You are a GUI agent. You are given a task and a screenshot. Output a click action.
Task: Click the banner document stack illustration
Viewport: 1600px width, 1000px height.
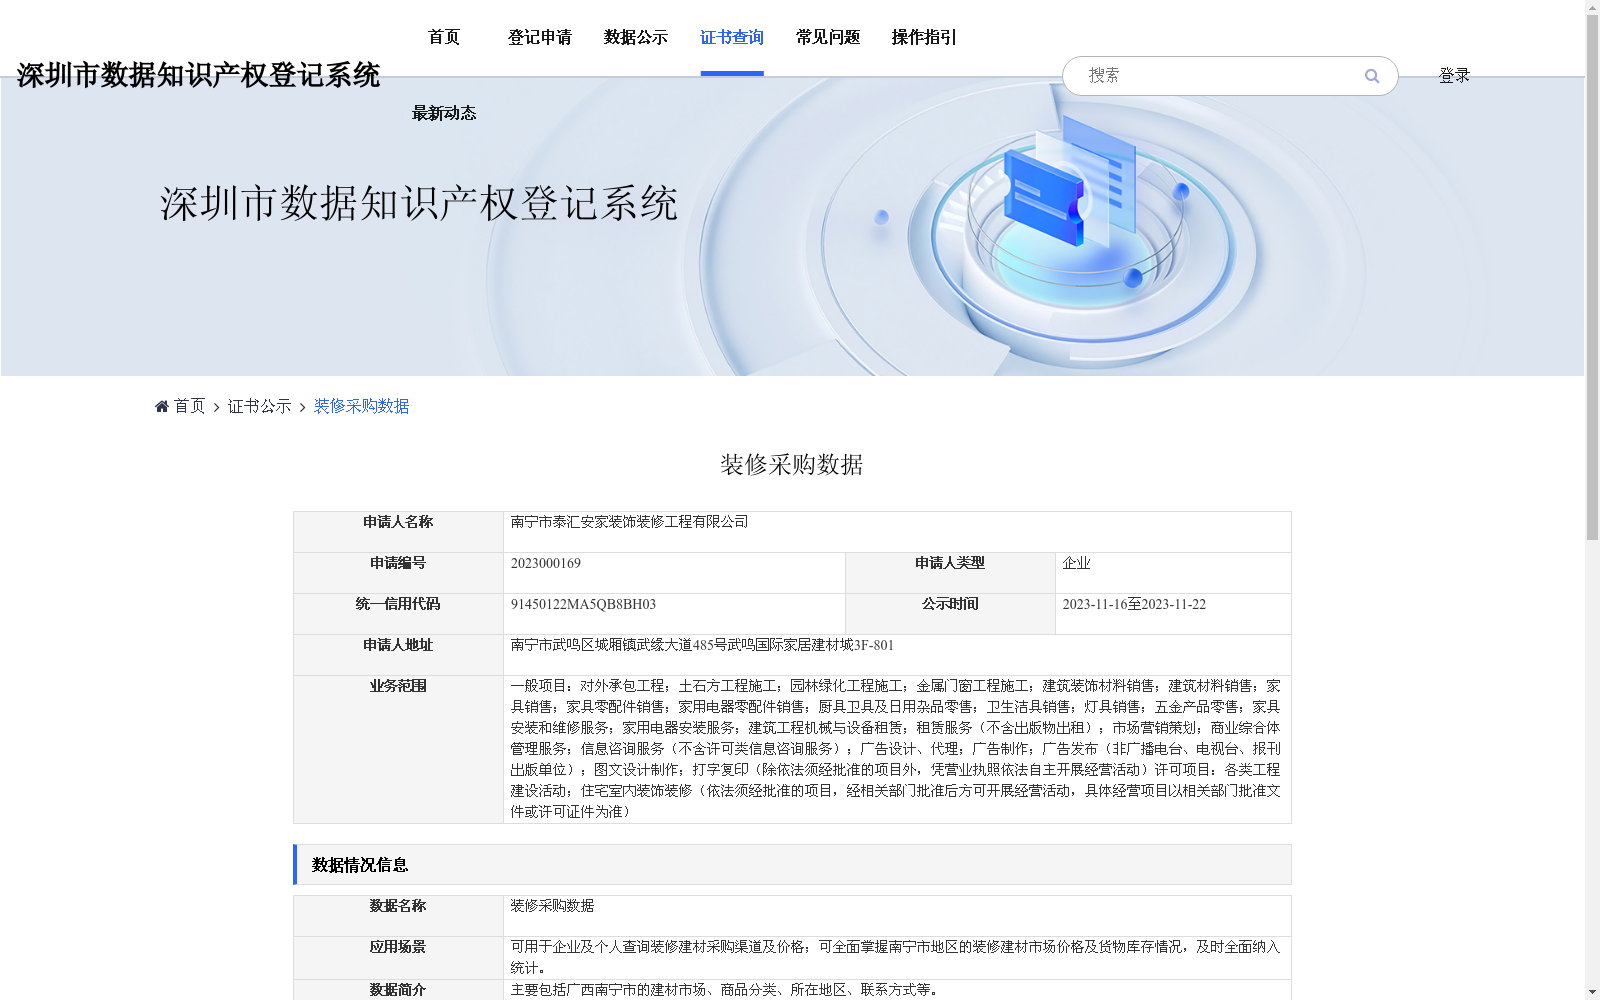pos(1070,182)
